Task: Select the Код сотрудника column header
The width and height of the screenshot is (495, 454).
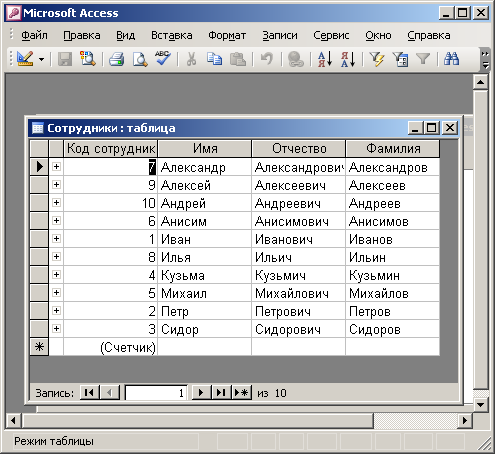Action: pyautogui.click(x=110, y=149)
